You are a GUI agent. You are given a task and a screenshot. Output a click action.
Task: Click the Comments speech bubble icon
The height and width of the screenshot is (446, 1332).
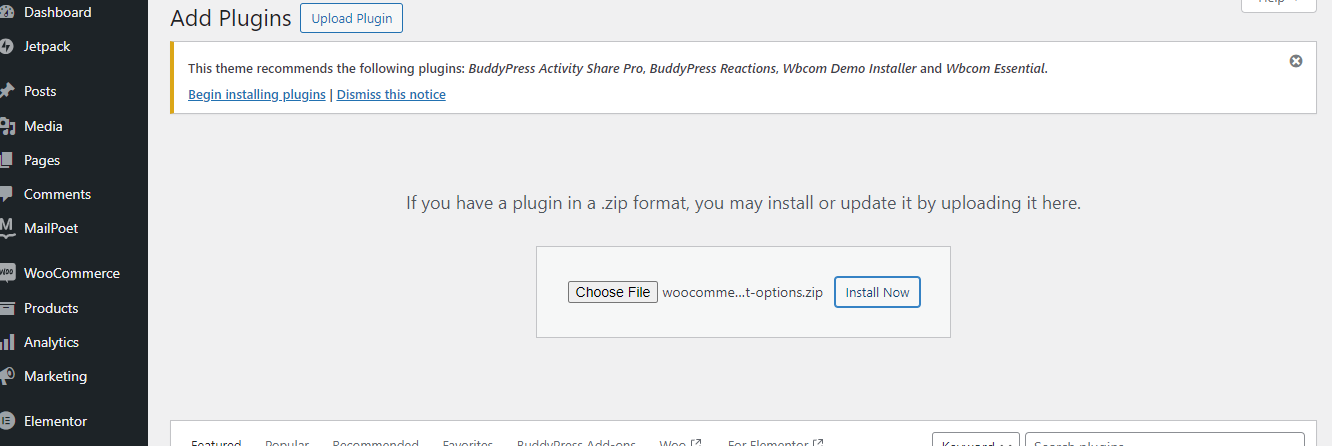7,194
